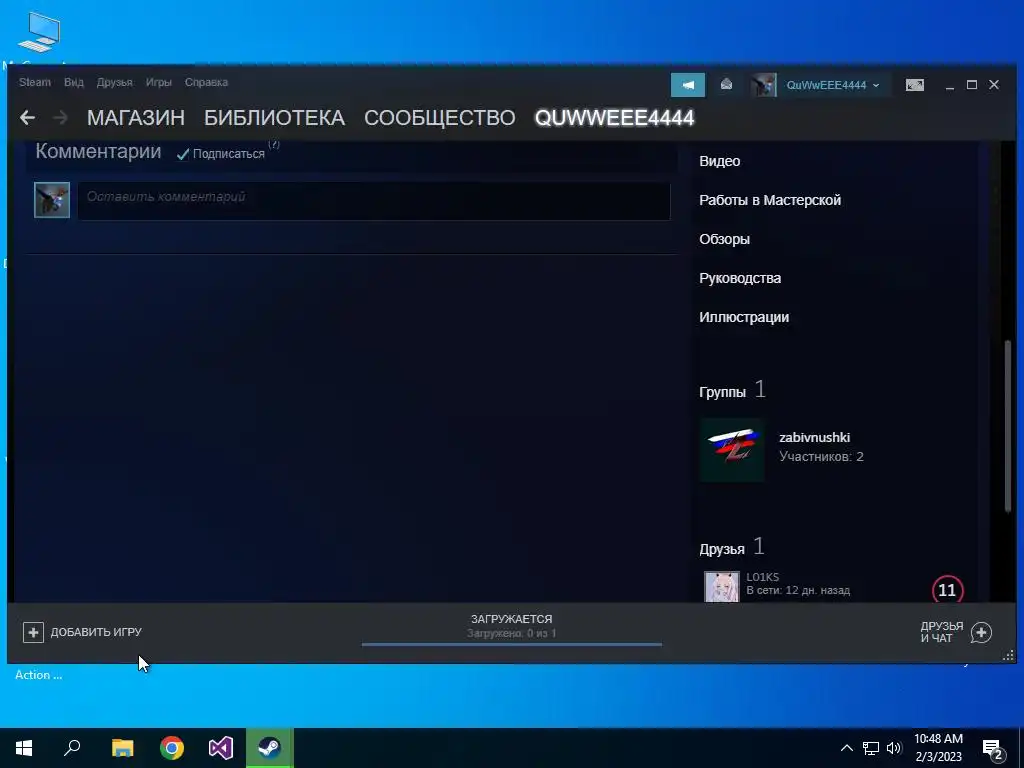
Task: Click the L01KS friend avatar
Action: pos(722,586)
